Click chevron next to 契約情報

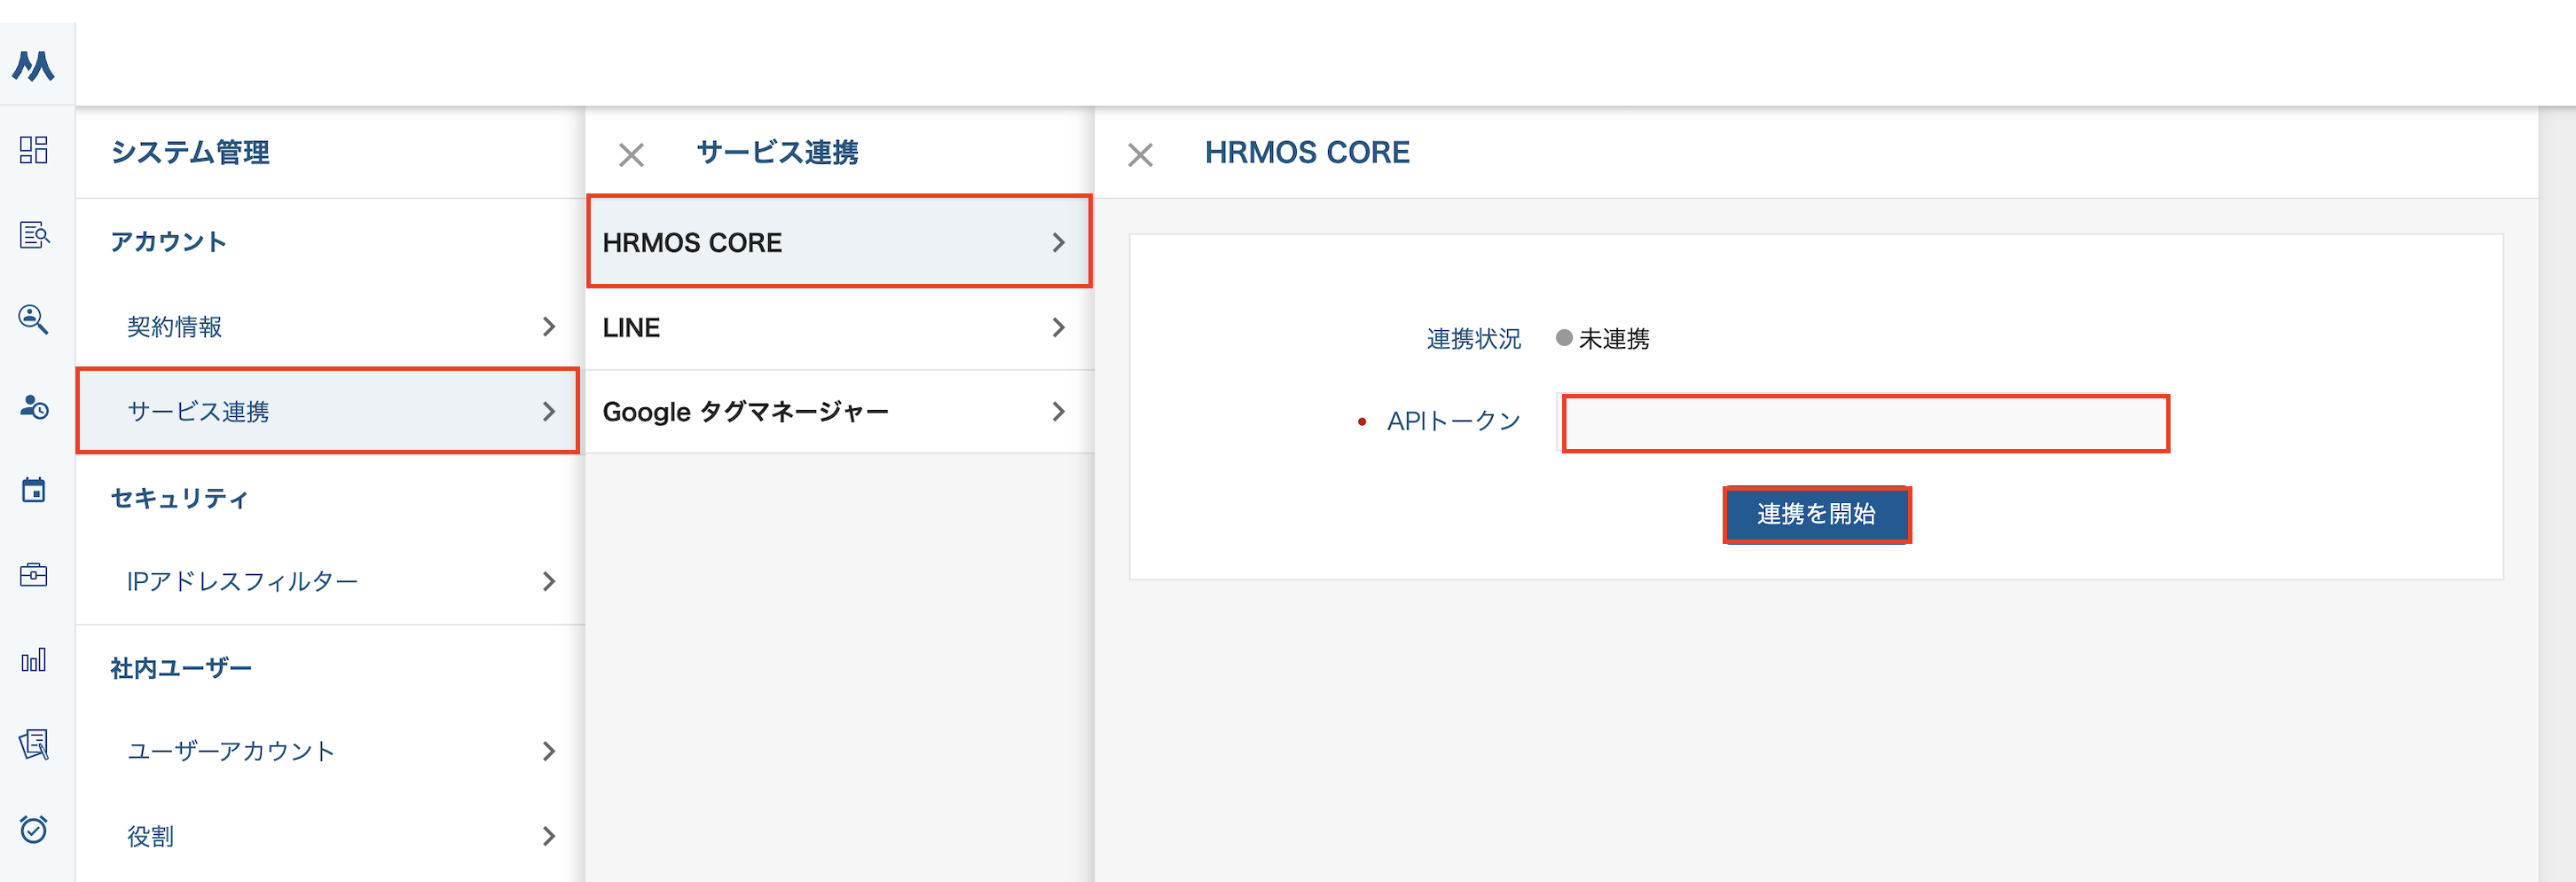click(548, 327)
